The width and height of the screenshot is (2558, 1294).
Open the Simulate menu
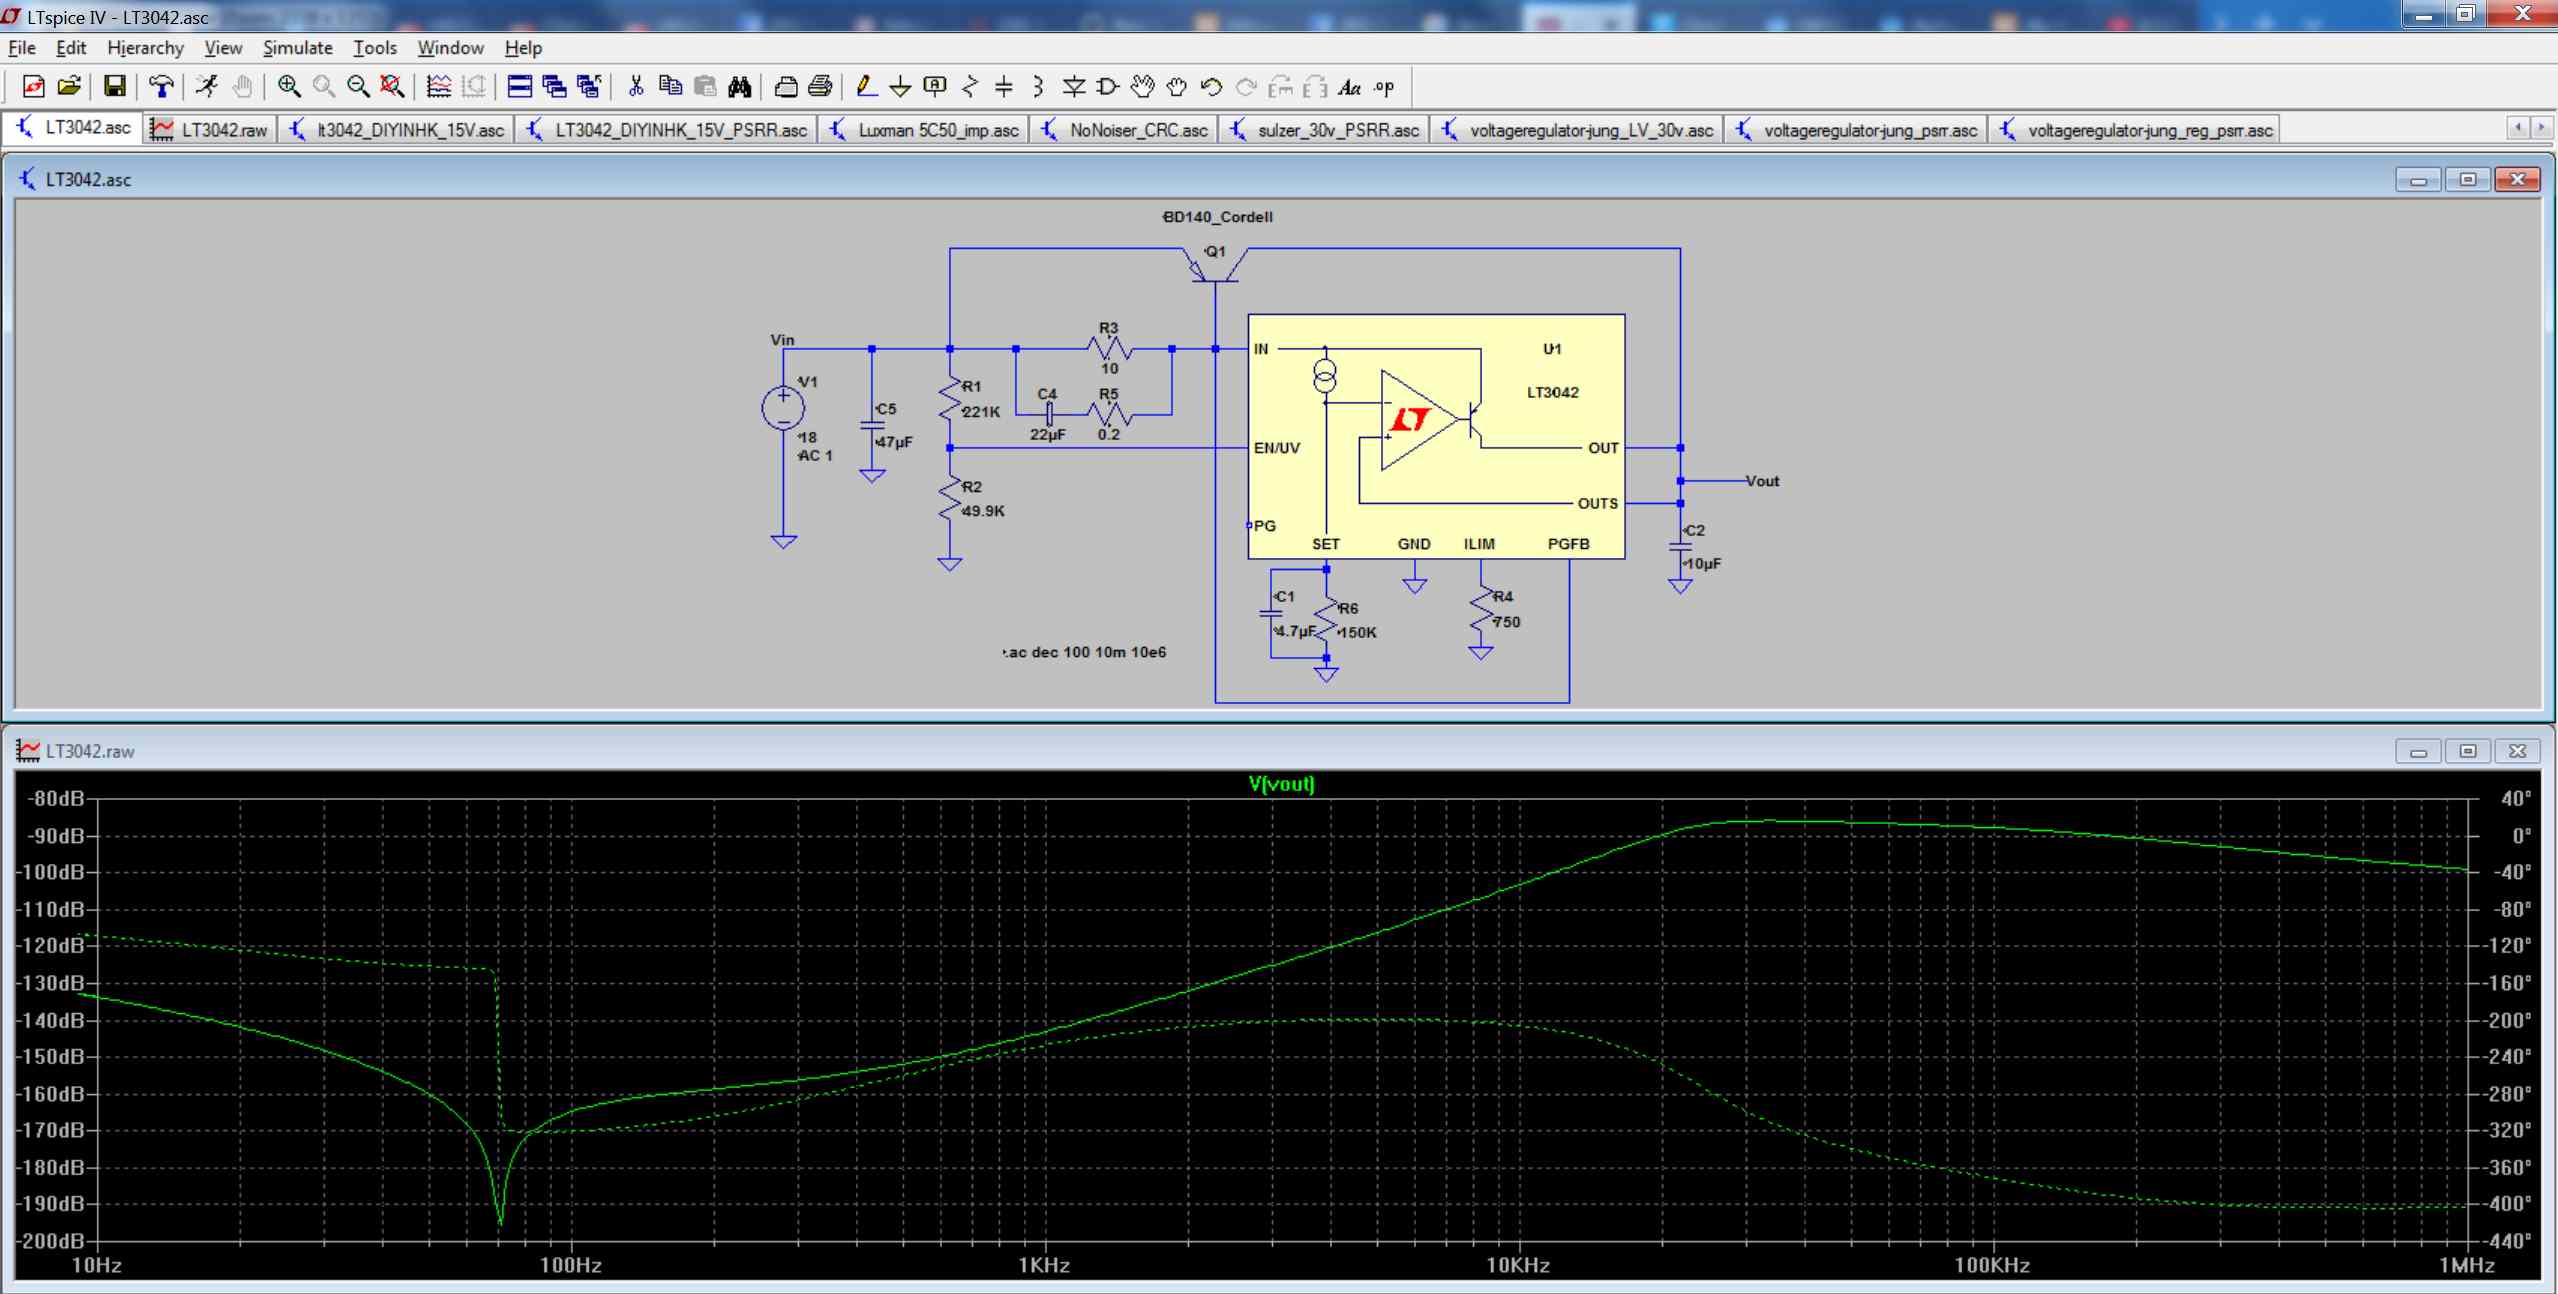[x=298, y=48]
